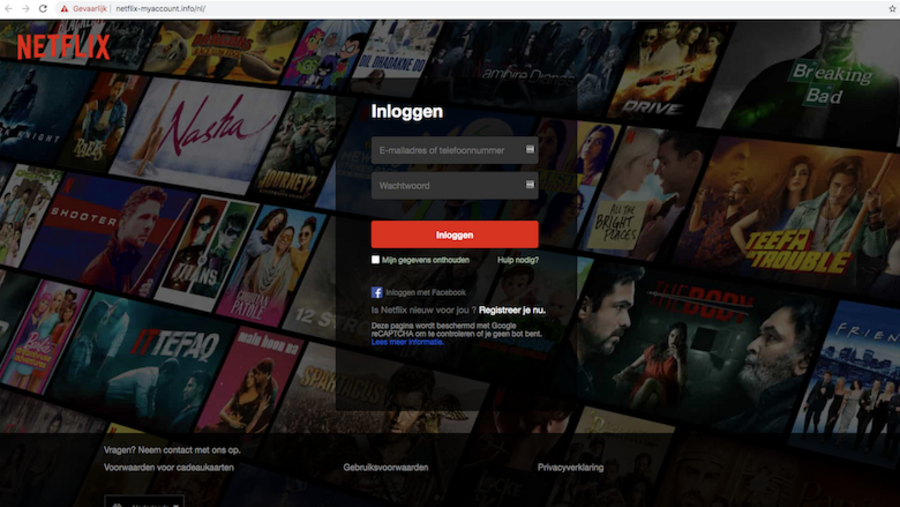Choose Inloggen met Facebook
The height and width of the screenshot is (507, 900).
[425, 292]
